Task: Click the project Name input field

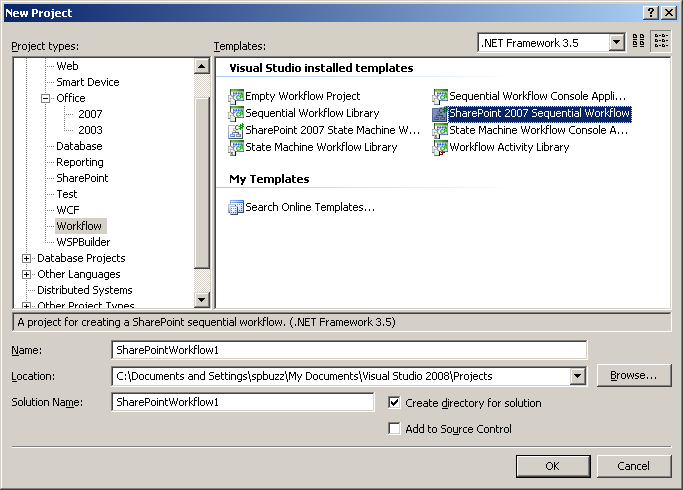Action: click(349, 350)
